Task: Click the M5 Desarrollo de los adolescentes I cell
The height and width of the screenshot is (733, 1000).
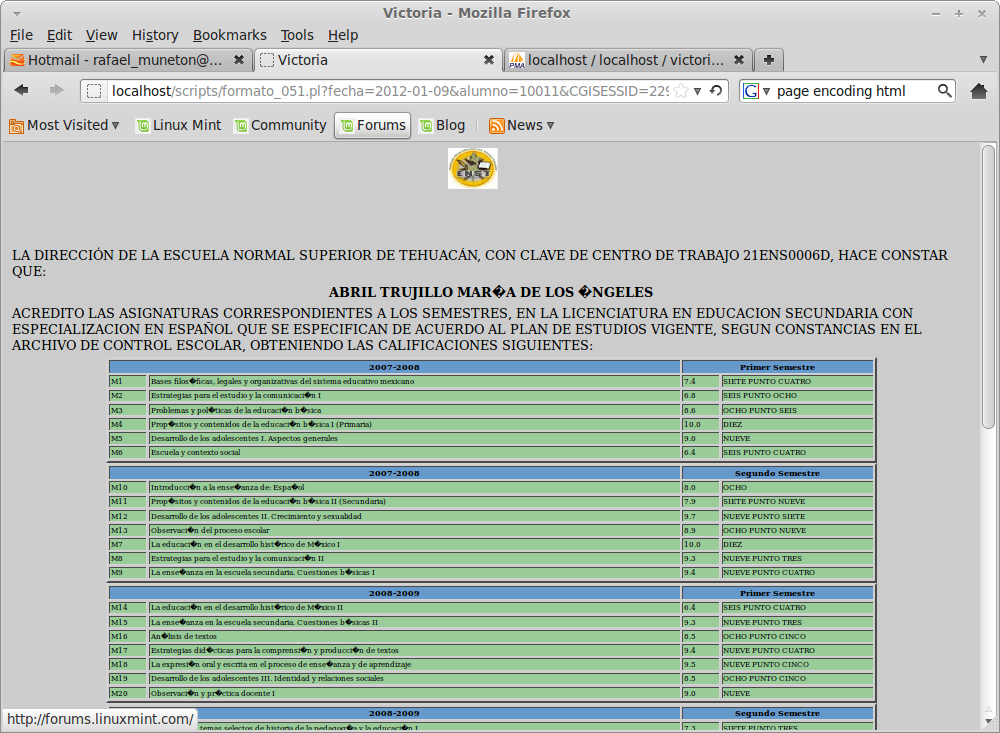Action: [415, 438]
